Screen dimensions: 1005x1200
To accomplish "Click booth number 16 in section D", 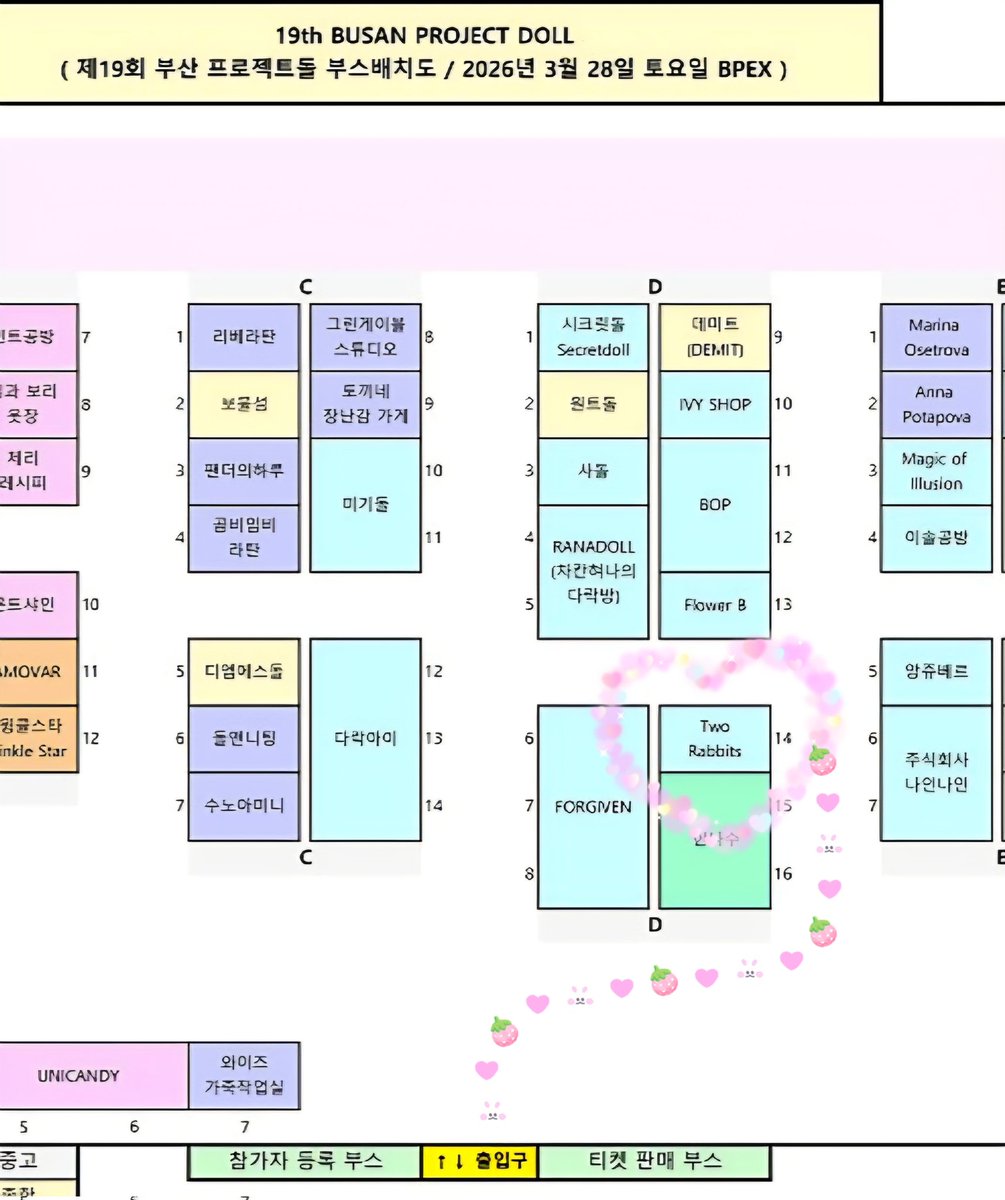I will 783,874.
